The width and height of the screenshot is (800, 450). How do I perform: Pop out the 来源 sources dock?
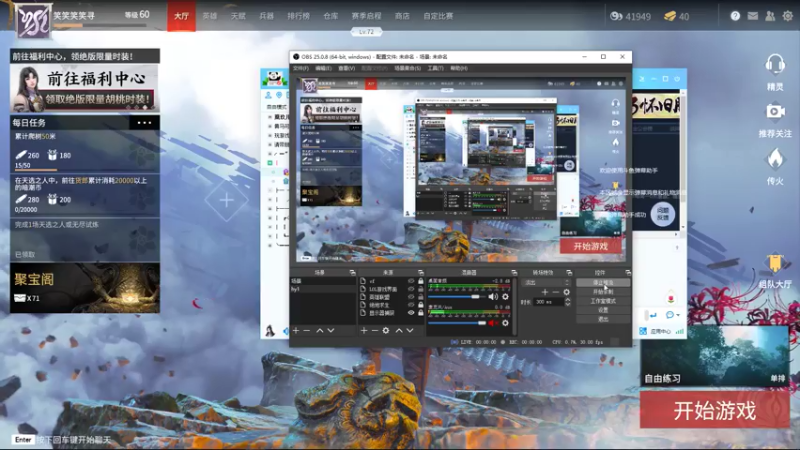420,272
